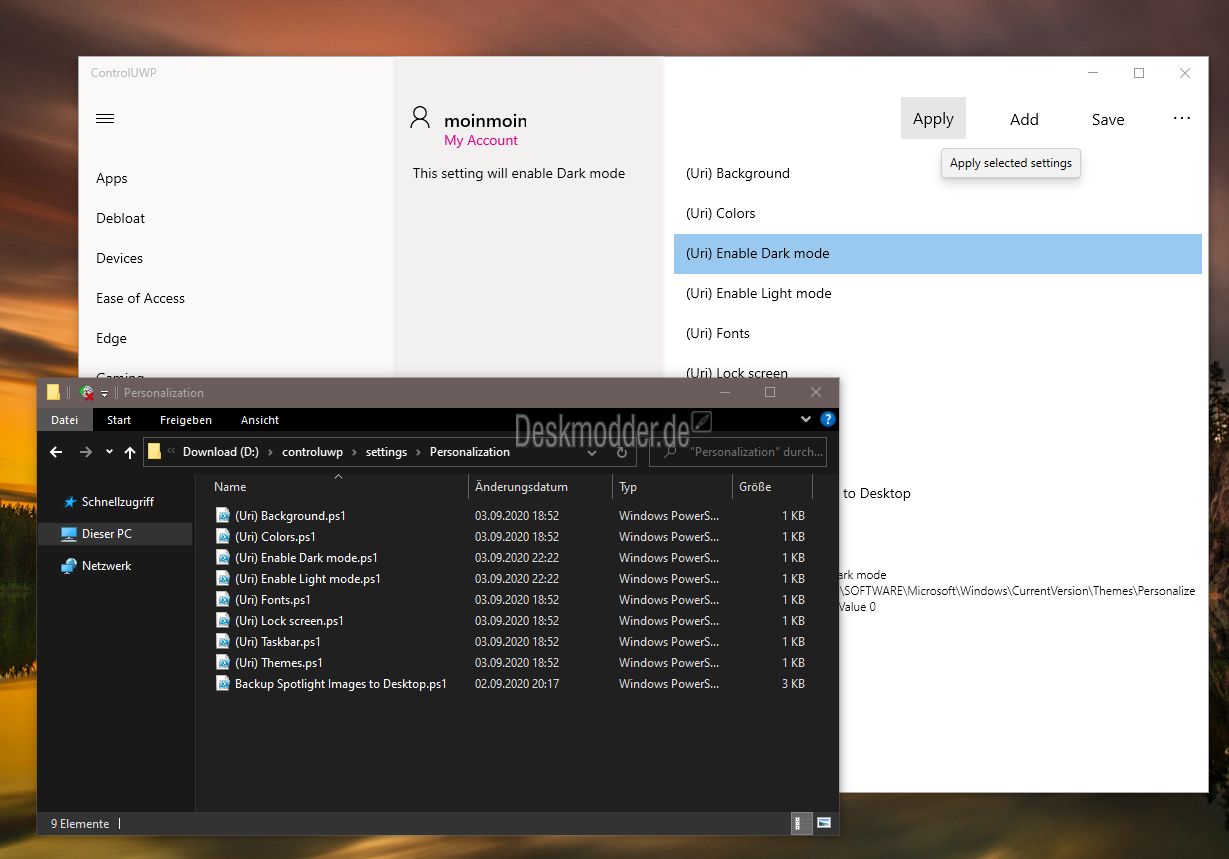Image resolution: width=1229 pixels, height=859 pixels.
Task: Open the Datei tab in Explorer
Action: click(65, 420)
